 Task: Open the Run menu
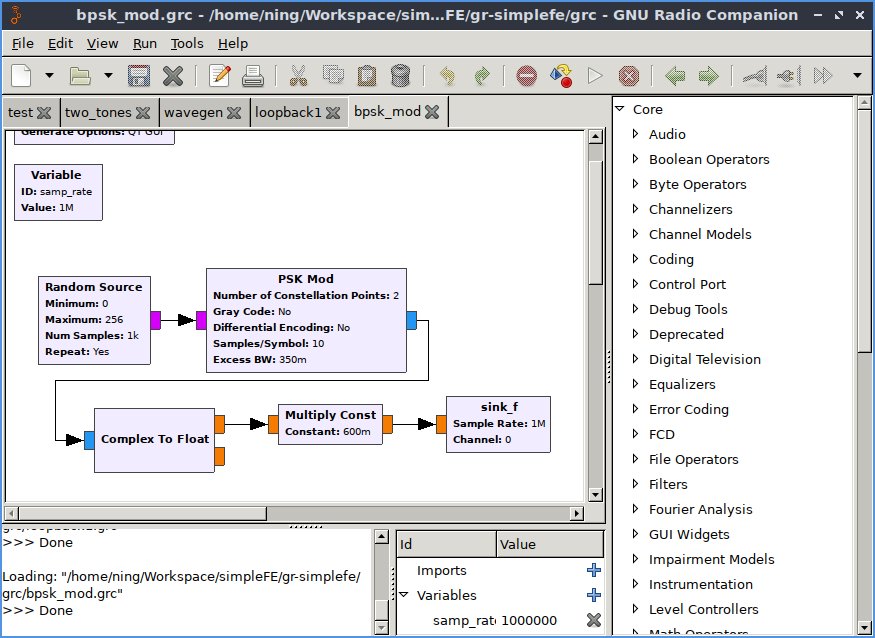(x=145, y=44)
